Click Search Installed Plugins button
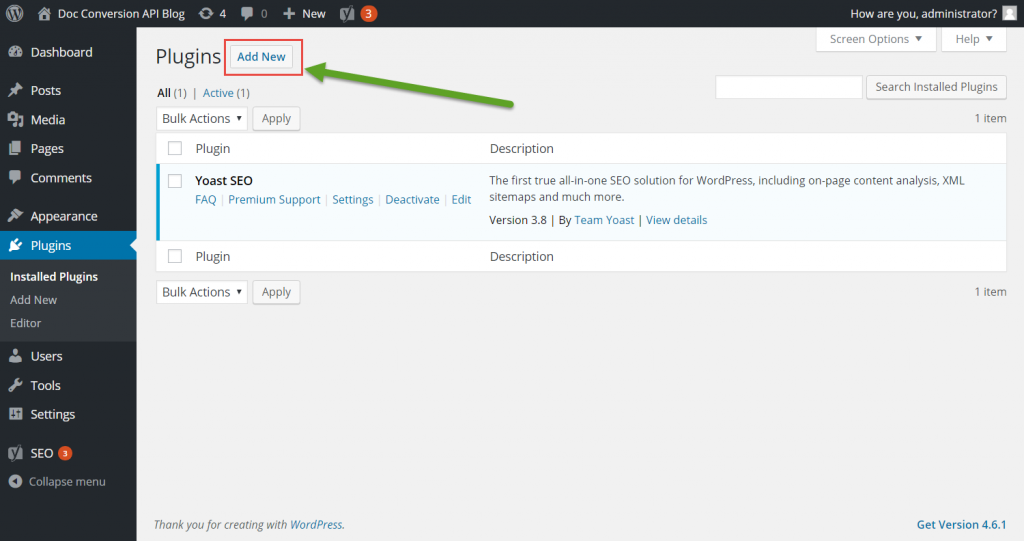 click(936, 87)
